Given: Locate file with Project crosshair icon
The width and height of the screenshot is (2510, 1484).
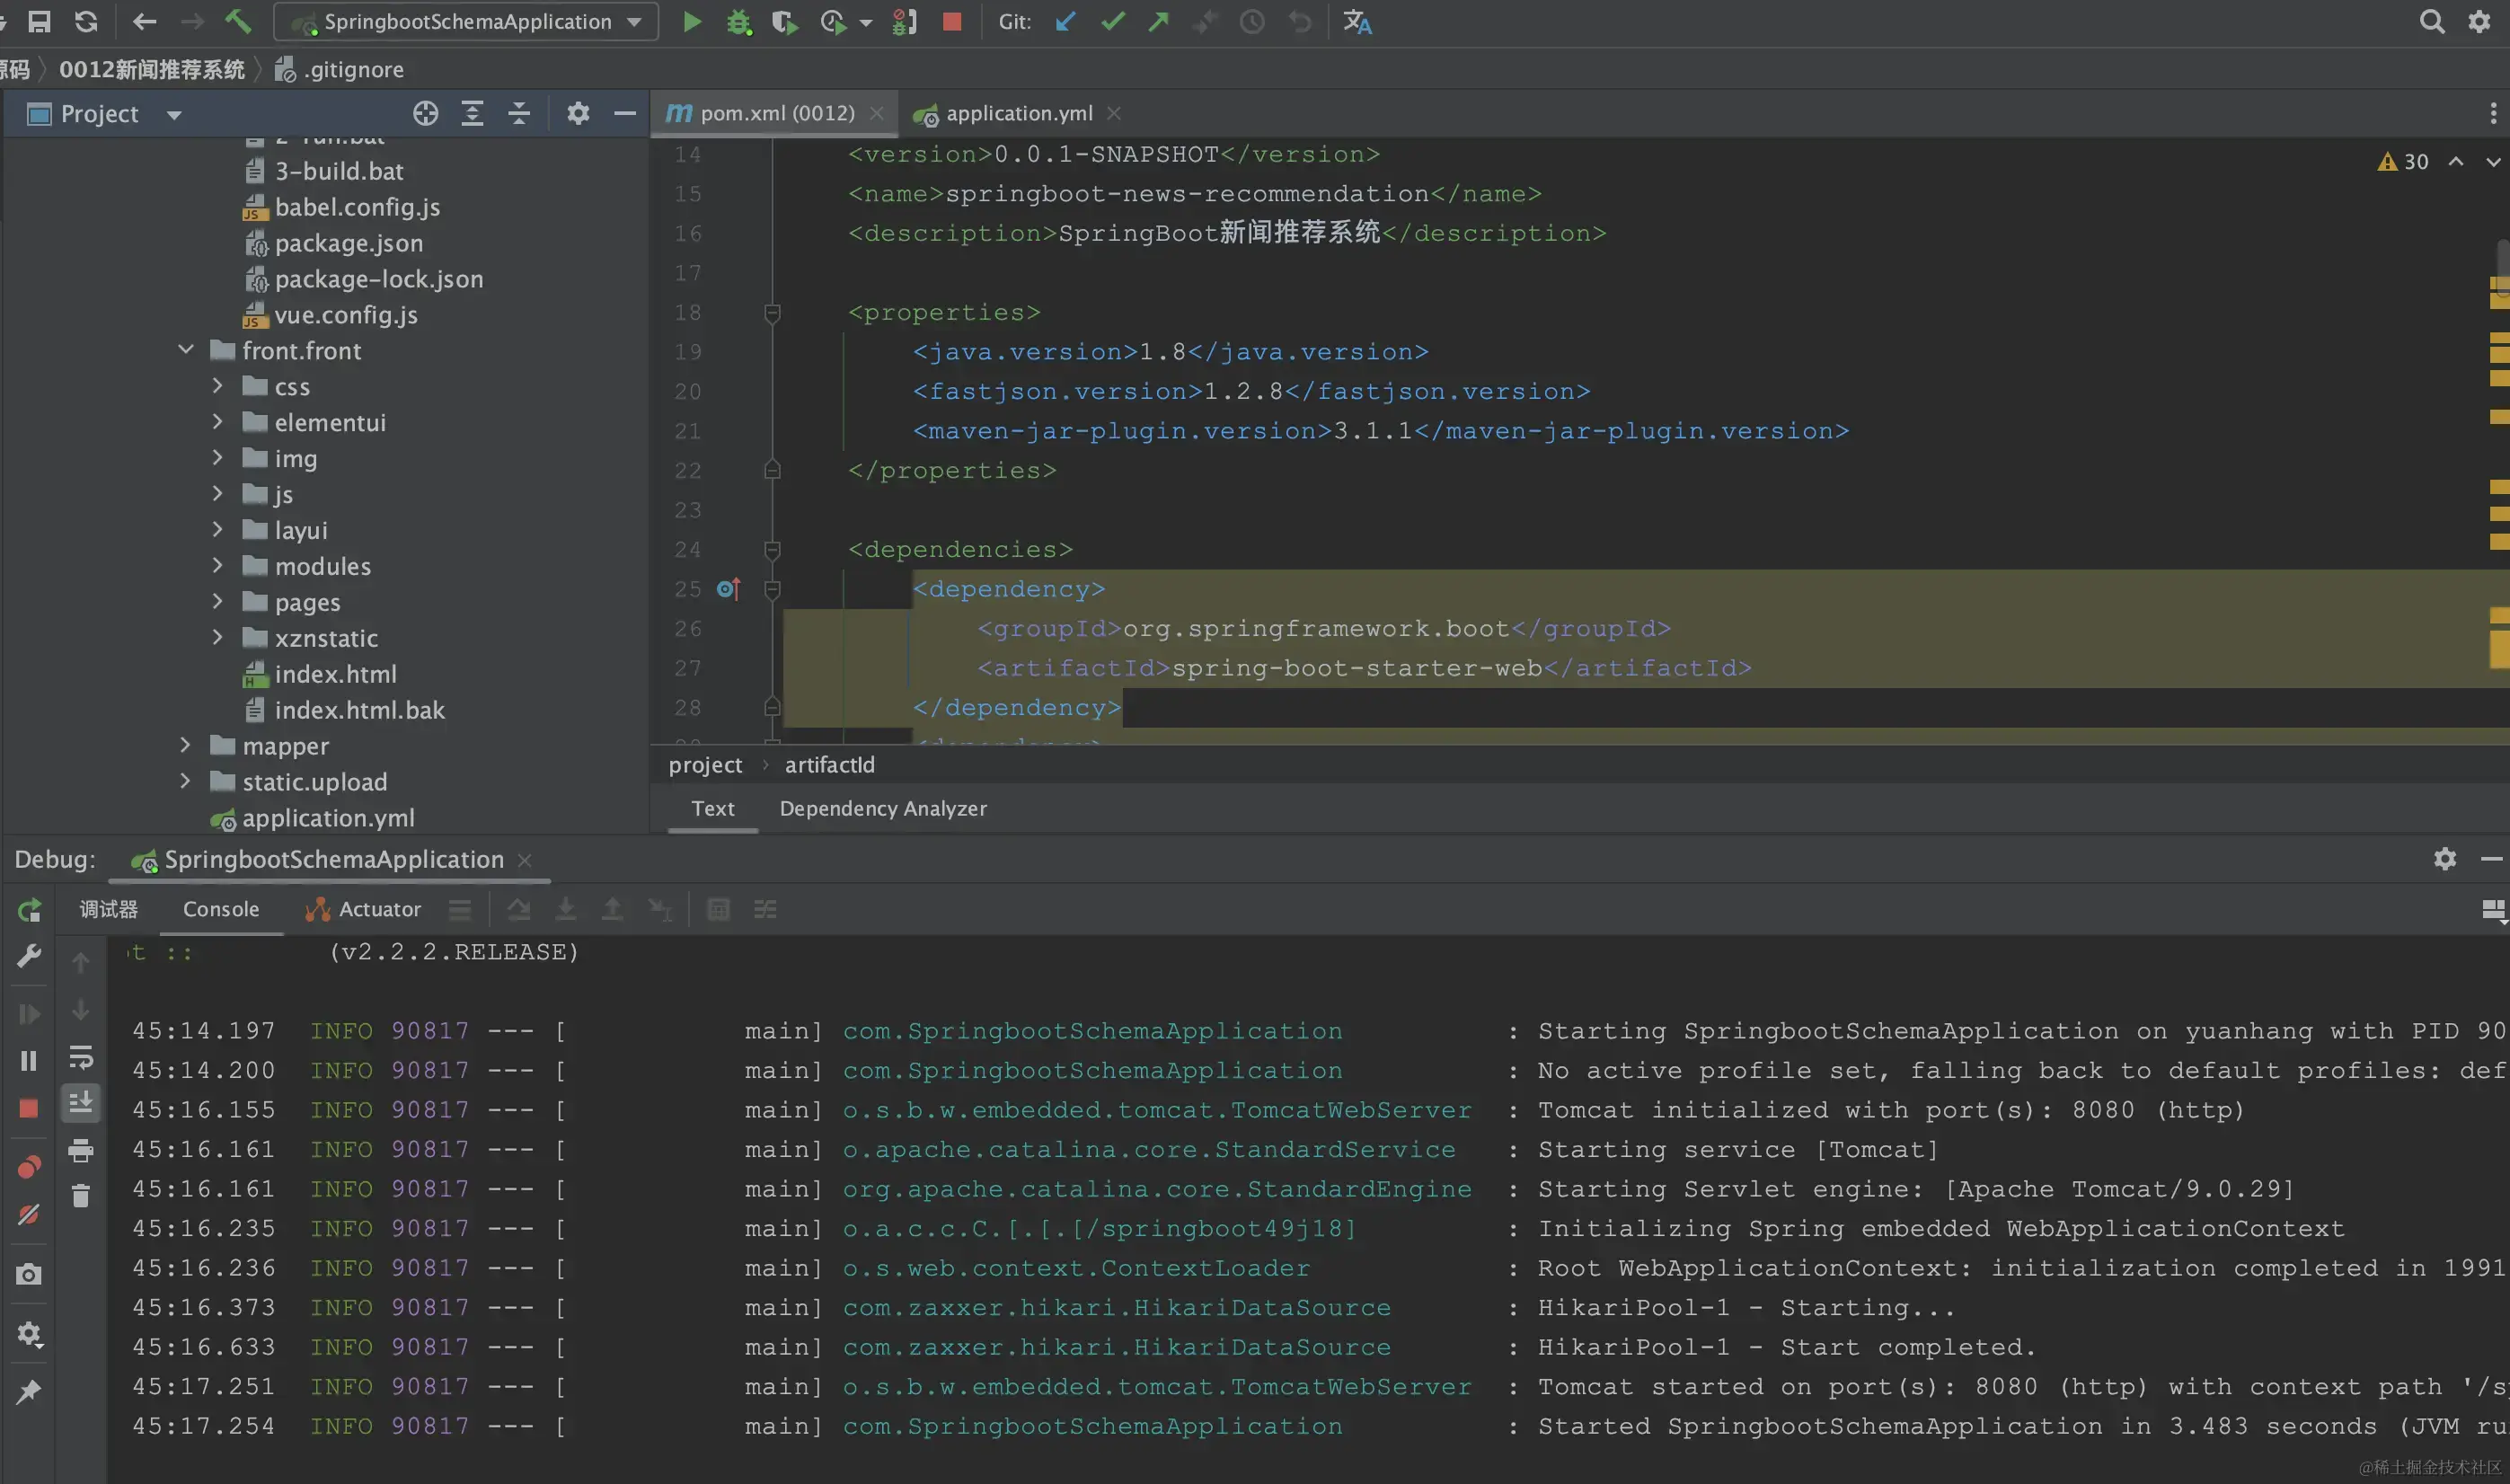Looking at the screenshot, I should [425, 113].
